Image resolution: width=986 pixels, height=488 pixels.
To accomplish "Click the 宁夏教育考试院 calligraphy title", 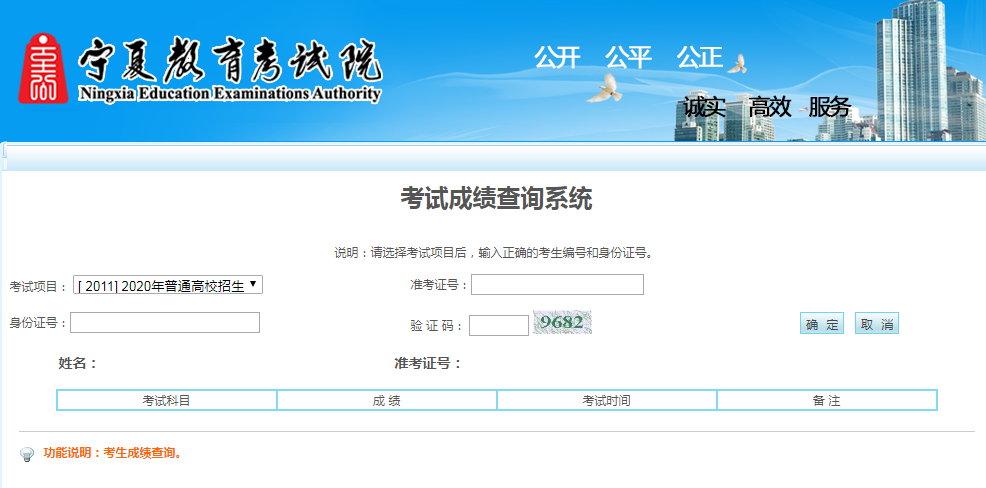I will 229,62.
